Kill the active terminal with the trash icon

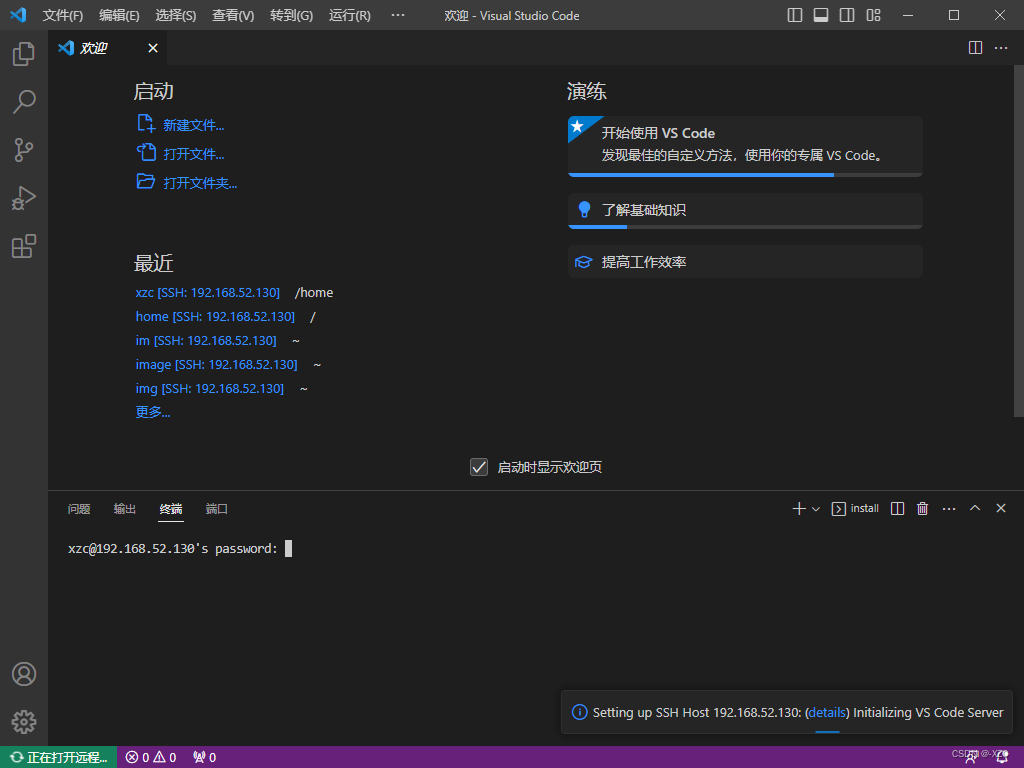click(x=922, y=508)
